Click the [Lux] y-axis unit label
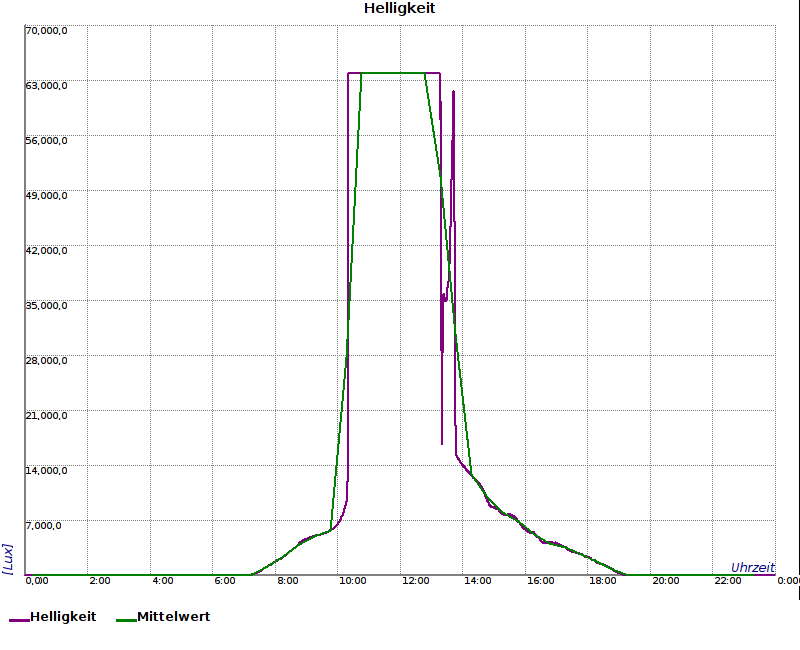800x650 pixels. (x=8, y=559)
